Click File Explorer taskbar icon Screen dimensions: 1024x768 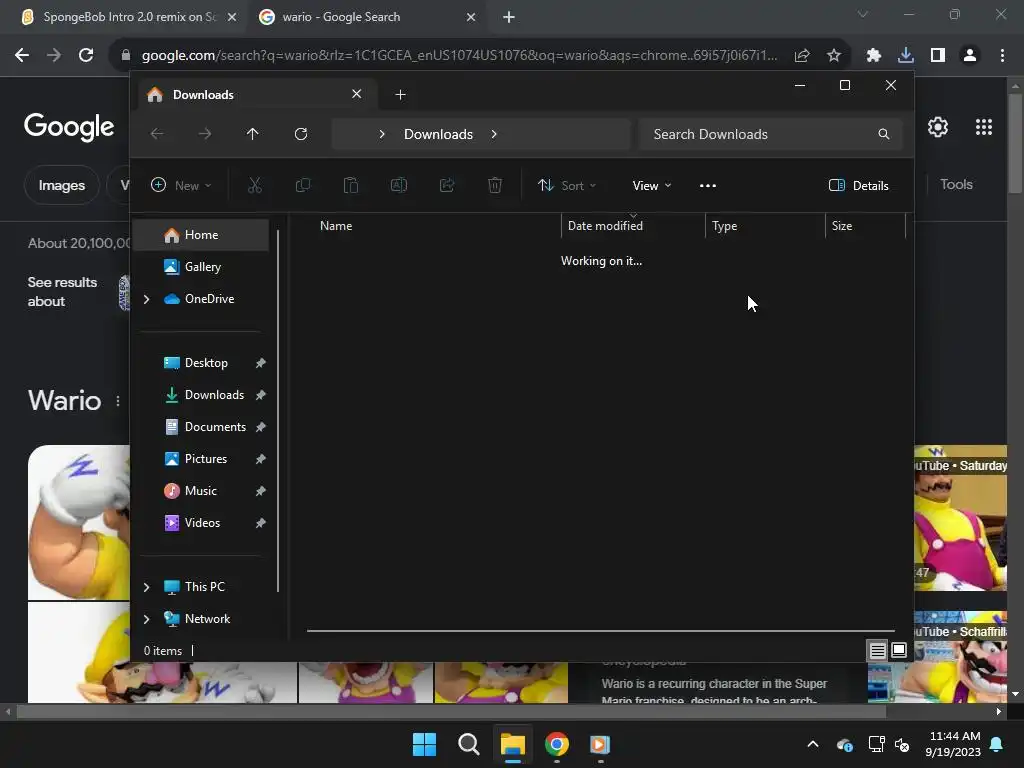pyautogui.click(x=513, y=744)
